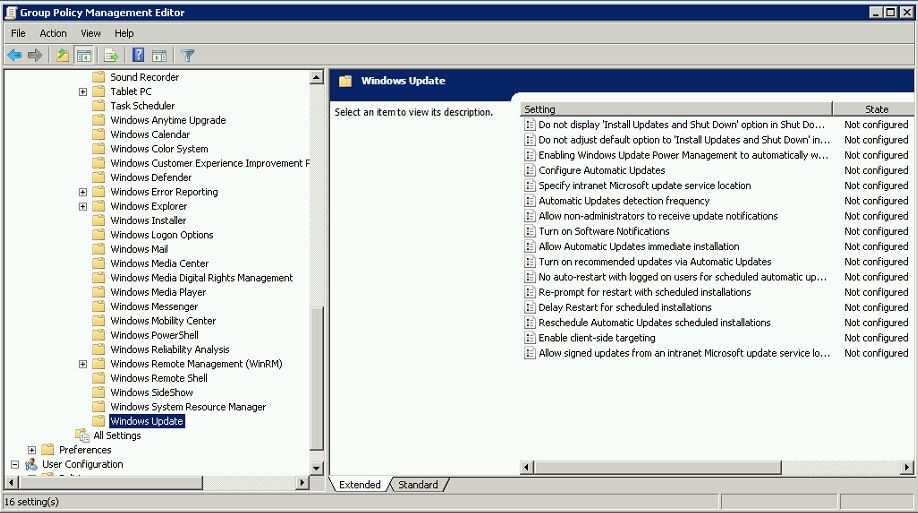The height and width of the screenshot is (513, 918).
Task: Click the Task Scheduler folder icon
Action: coord(99,105)
